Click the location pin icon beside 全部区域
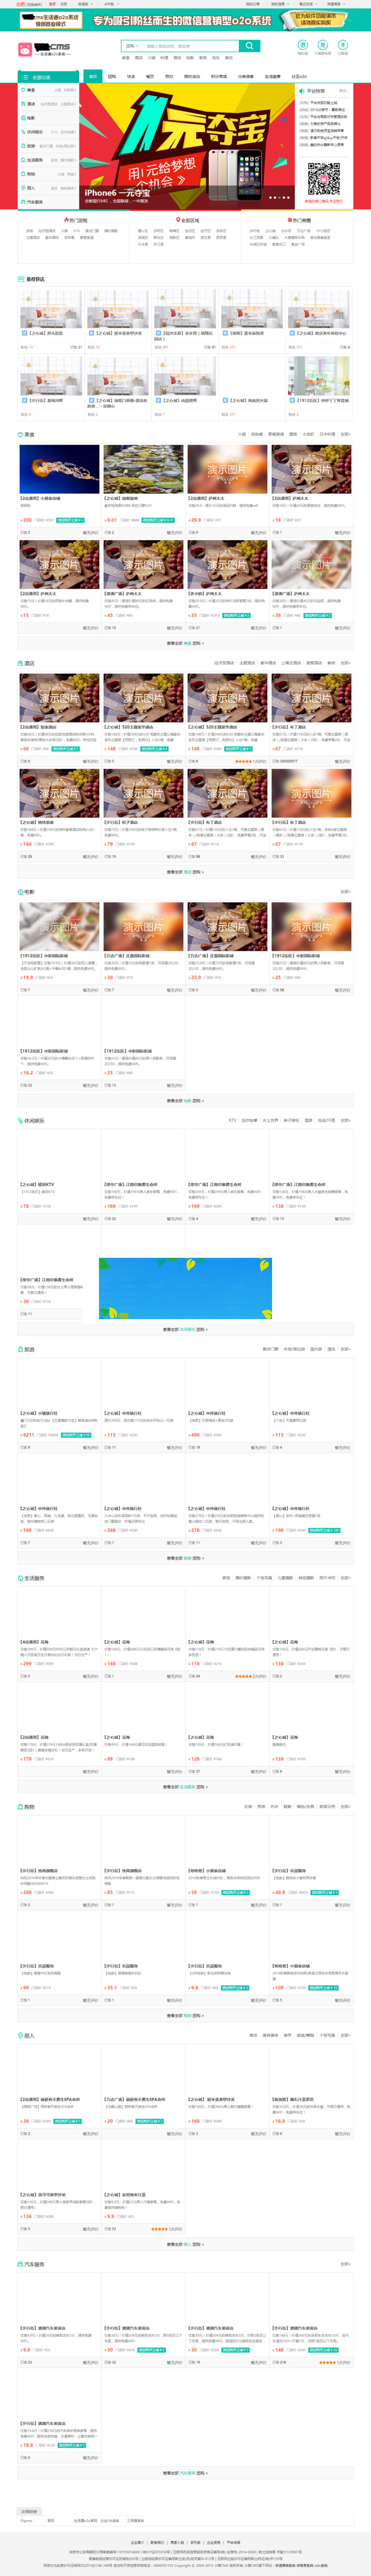Viewport: 371px width, 2576px height. tap(177, 220)
